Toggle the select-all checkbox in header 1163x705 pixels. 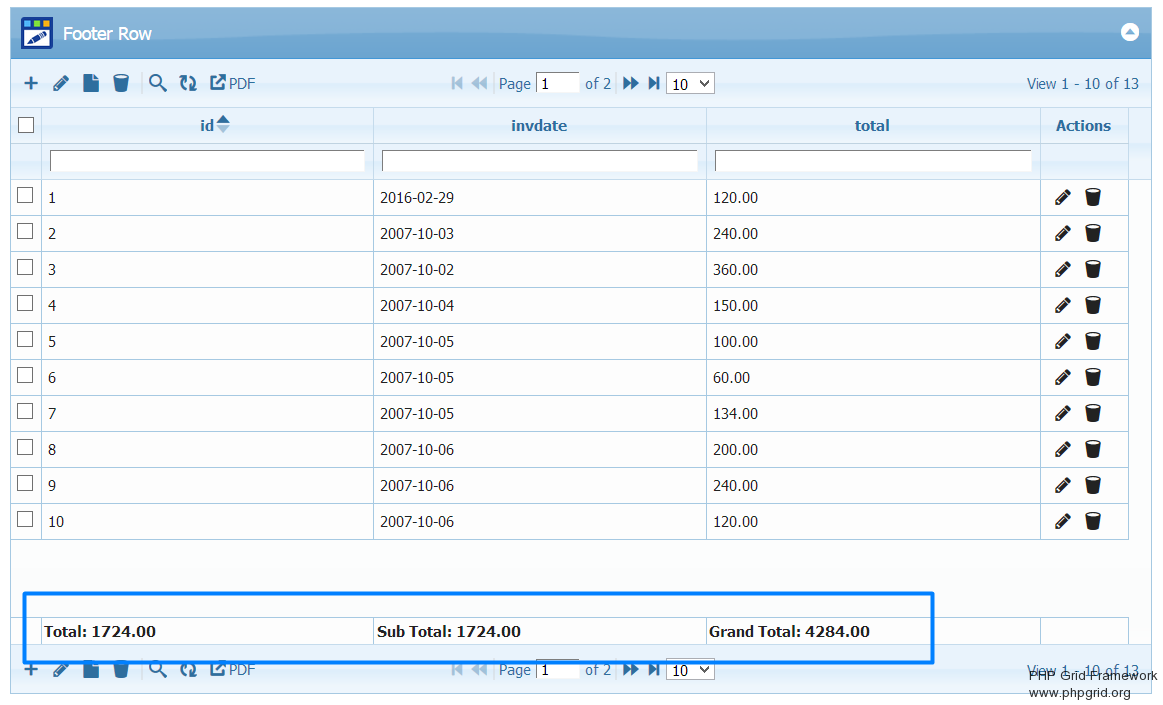pyautogui.click(x=26, y=125)
